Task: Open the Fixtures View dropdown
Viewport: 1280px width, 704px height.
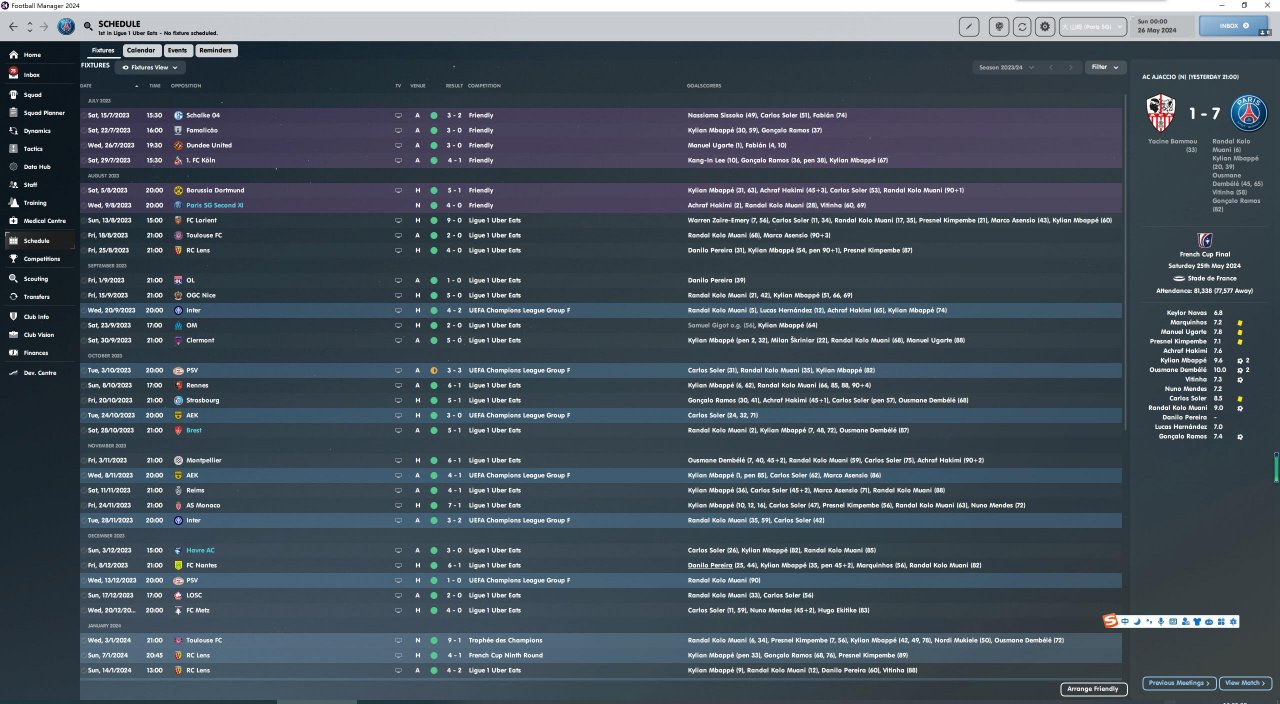Action: 150,67
